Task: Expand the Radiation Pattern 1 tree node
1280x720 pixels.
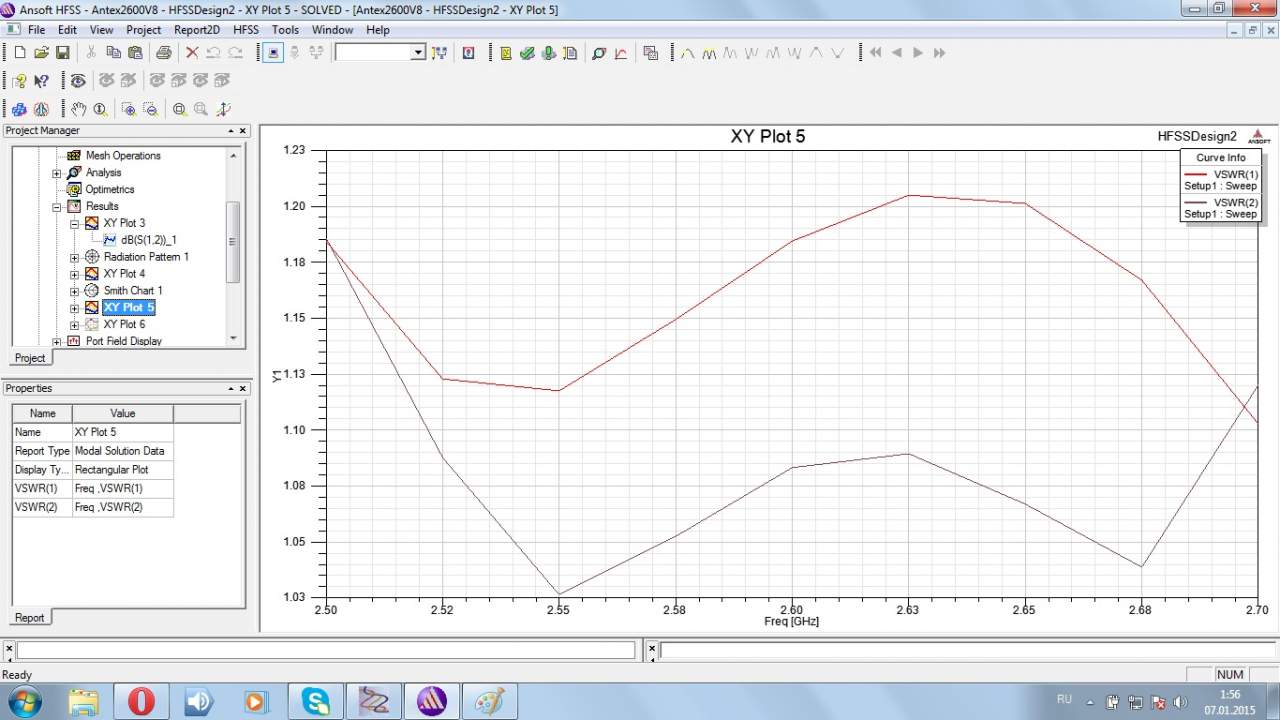Action: 75,257
